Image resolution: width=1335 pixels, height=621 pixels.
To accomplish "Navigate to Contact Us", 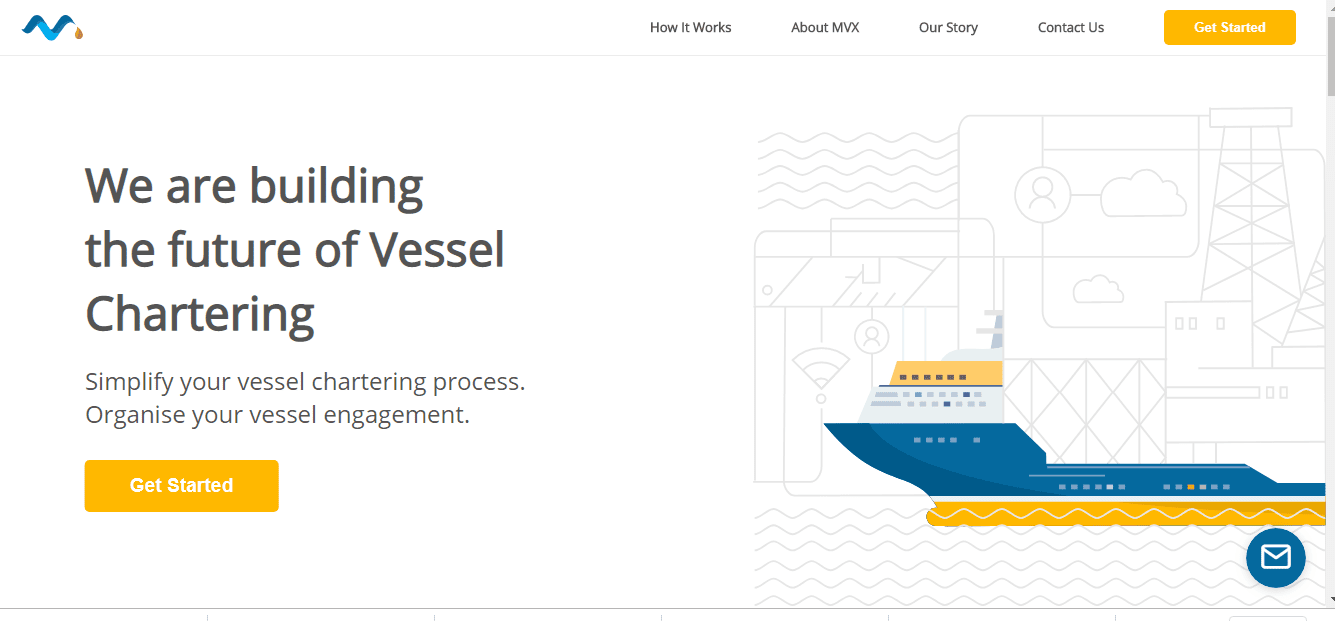I will [1071, 28].
